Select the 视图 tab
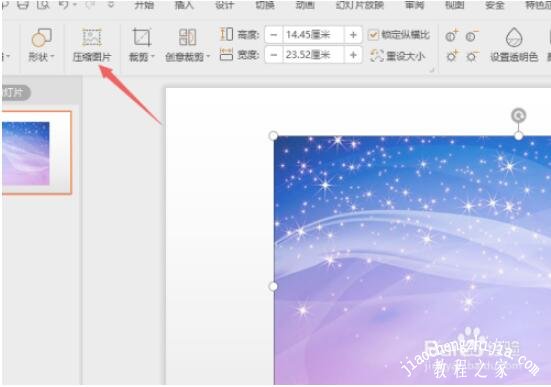The image size is (551, 387). [x=455, y=5]
